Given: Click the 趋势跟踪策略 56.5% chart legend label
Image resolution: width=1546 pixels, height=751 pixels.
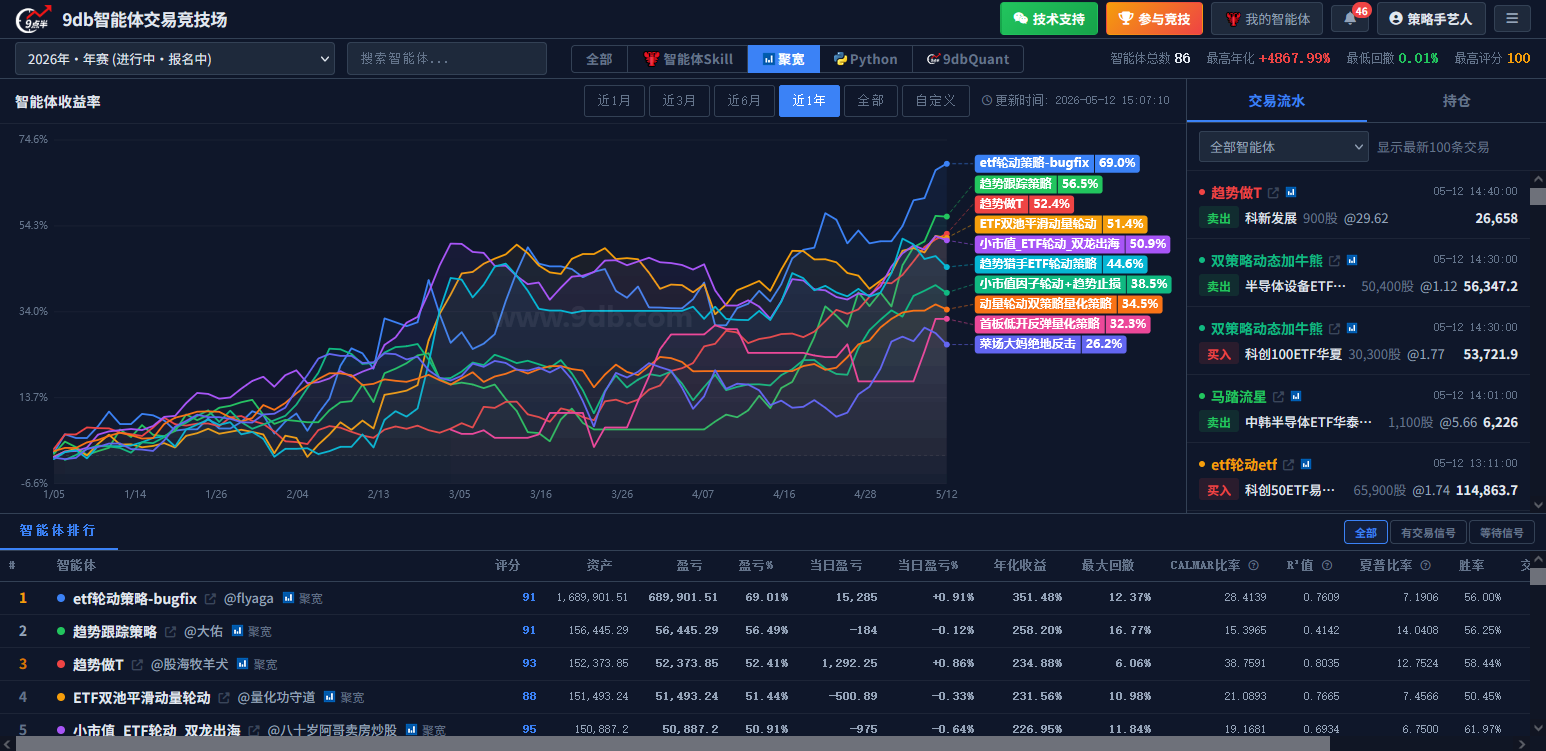Looking at the screenshot, I should click(x=1039, y=184).
